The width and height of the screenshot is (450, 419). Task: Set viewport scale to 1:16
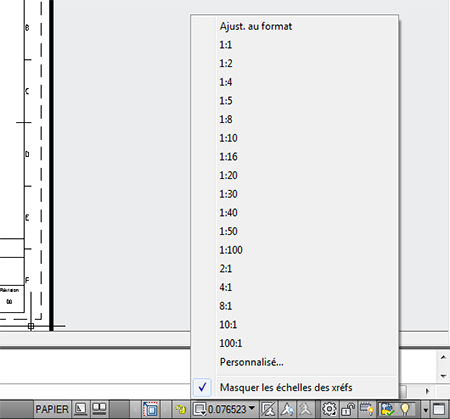[295, 157]
